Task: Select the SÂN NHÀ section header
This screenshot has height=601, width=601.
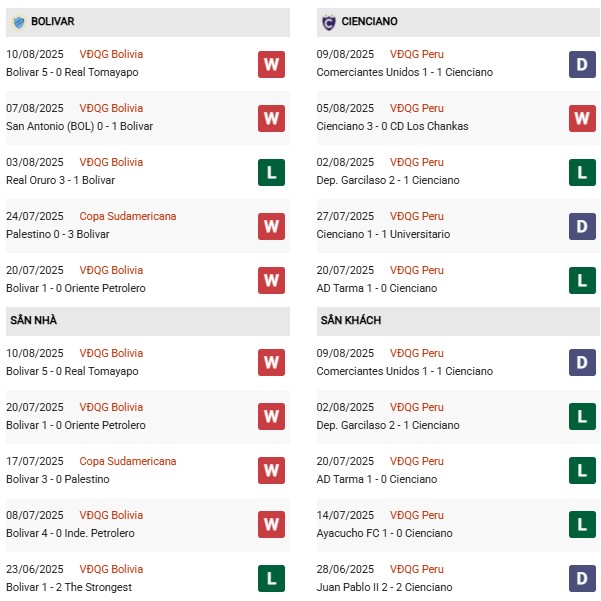Action: pos(36,320)
